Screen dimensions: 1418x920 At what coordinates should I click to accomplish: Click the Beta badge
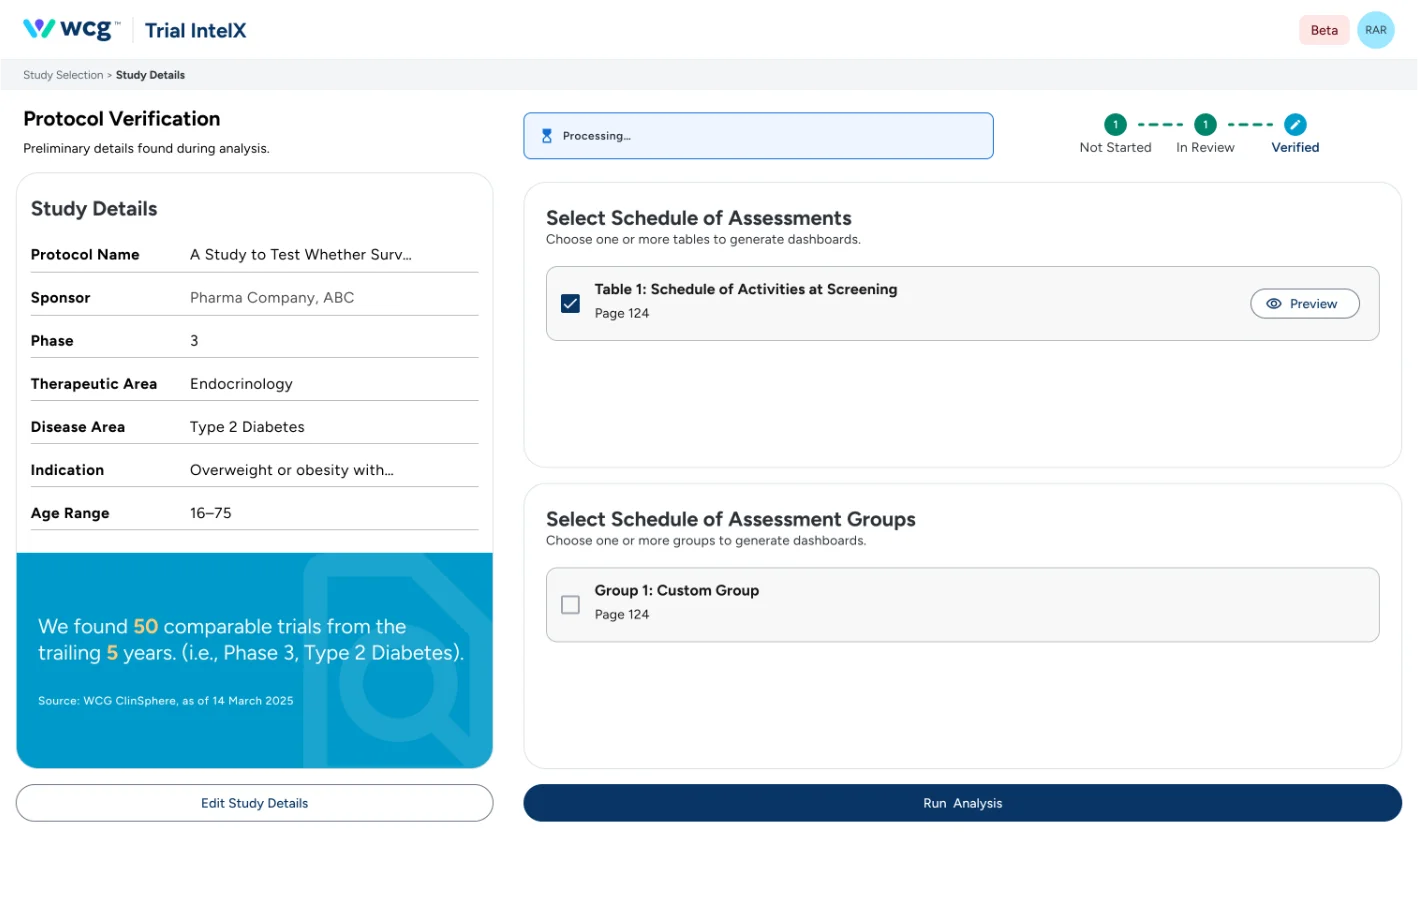(x=1323, y=30)
